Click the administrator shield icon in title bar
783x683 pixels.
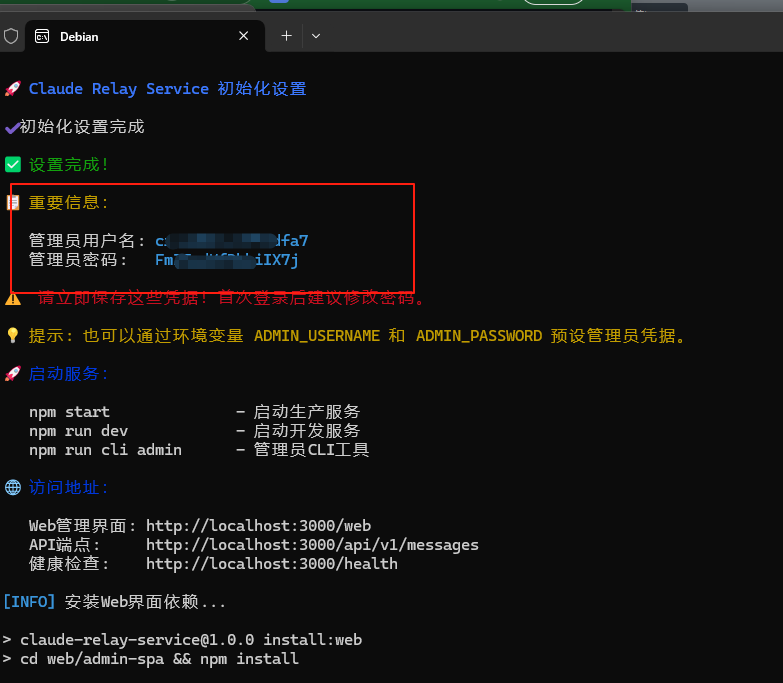(11, 36)
